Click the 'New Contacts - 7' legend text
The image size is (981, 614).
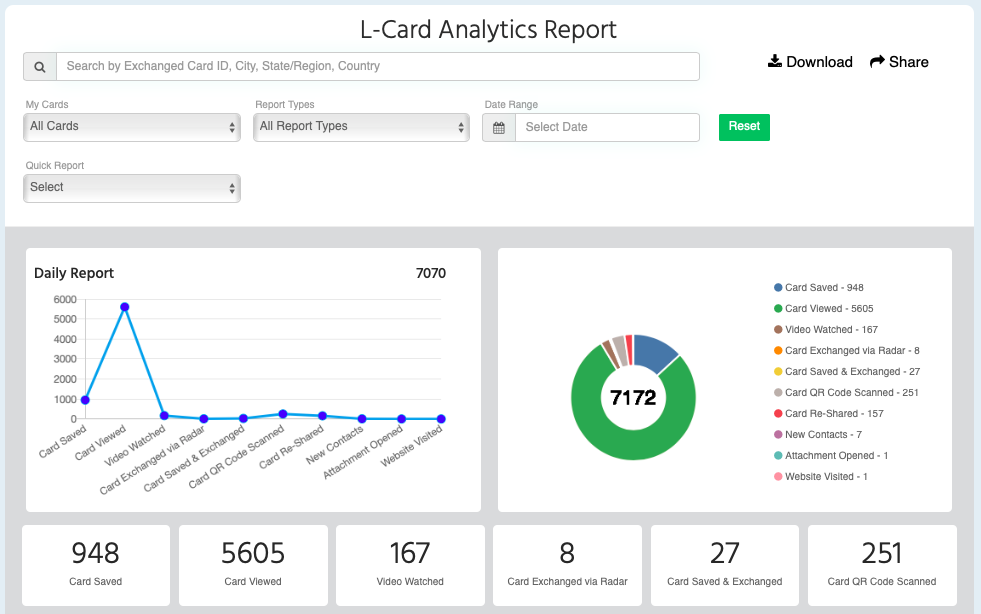823,434
